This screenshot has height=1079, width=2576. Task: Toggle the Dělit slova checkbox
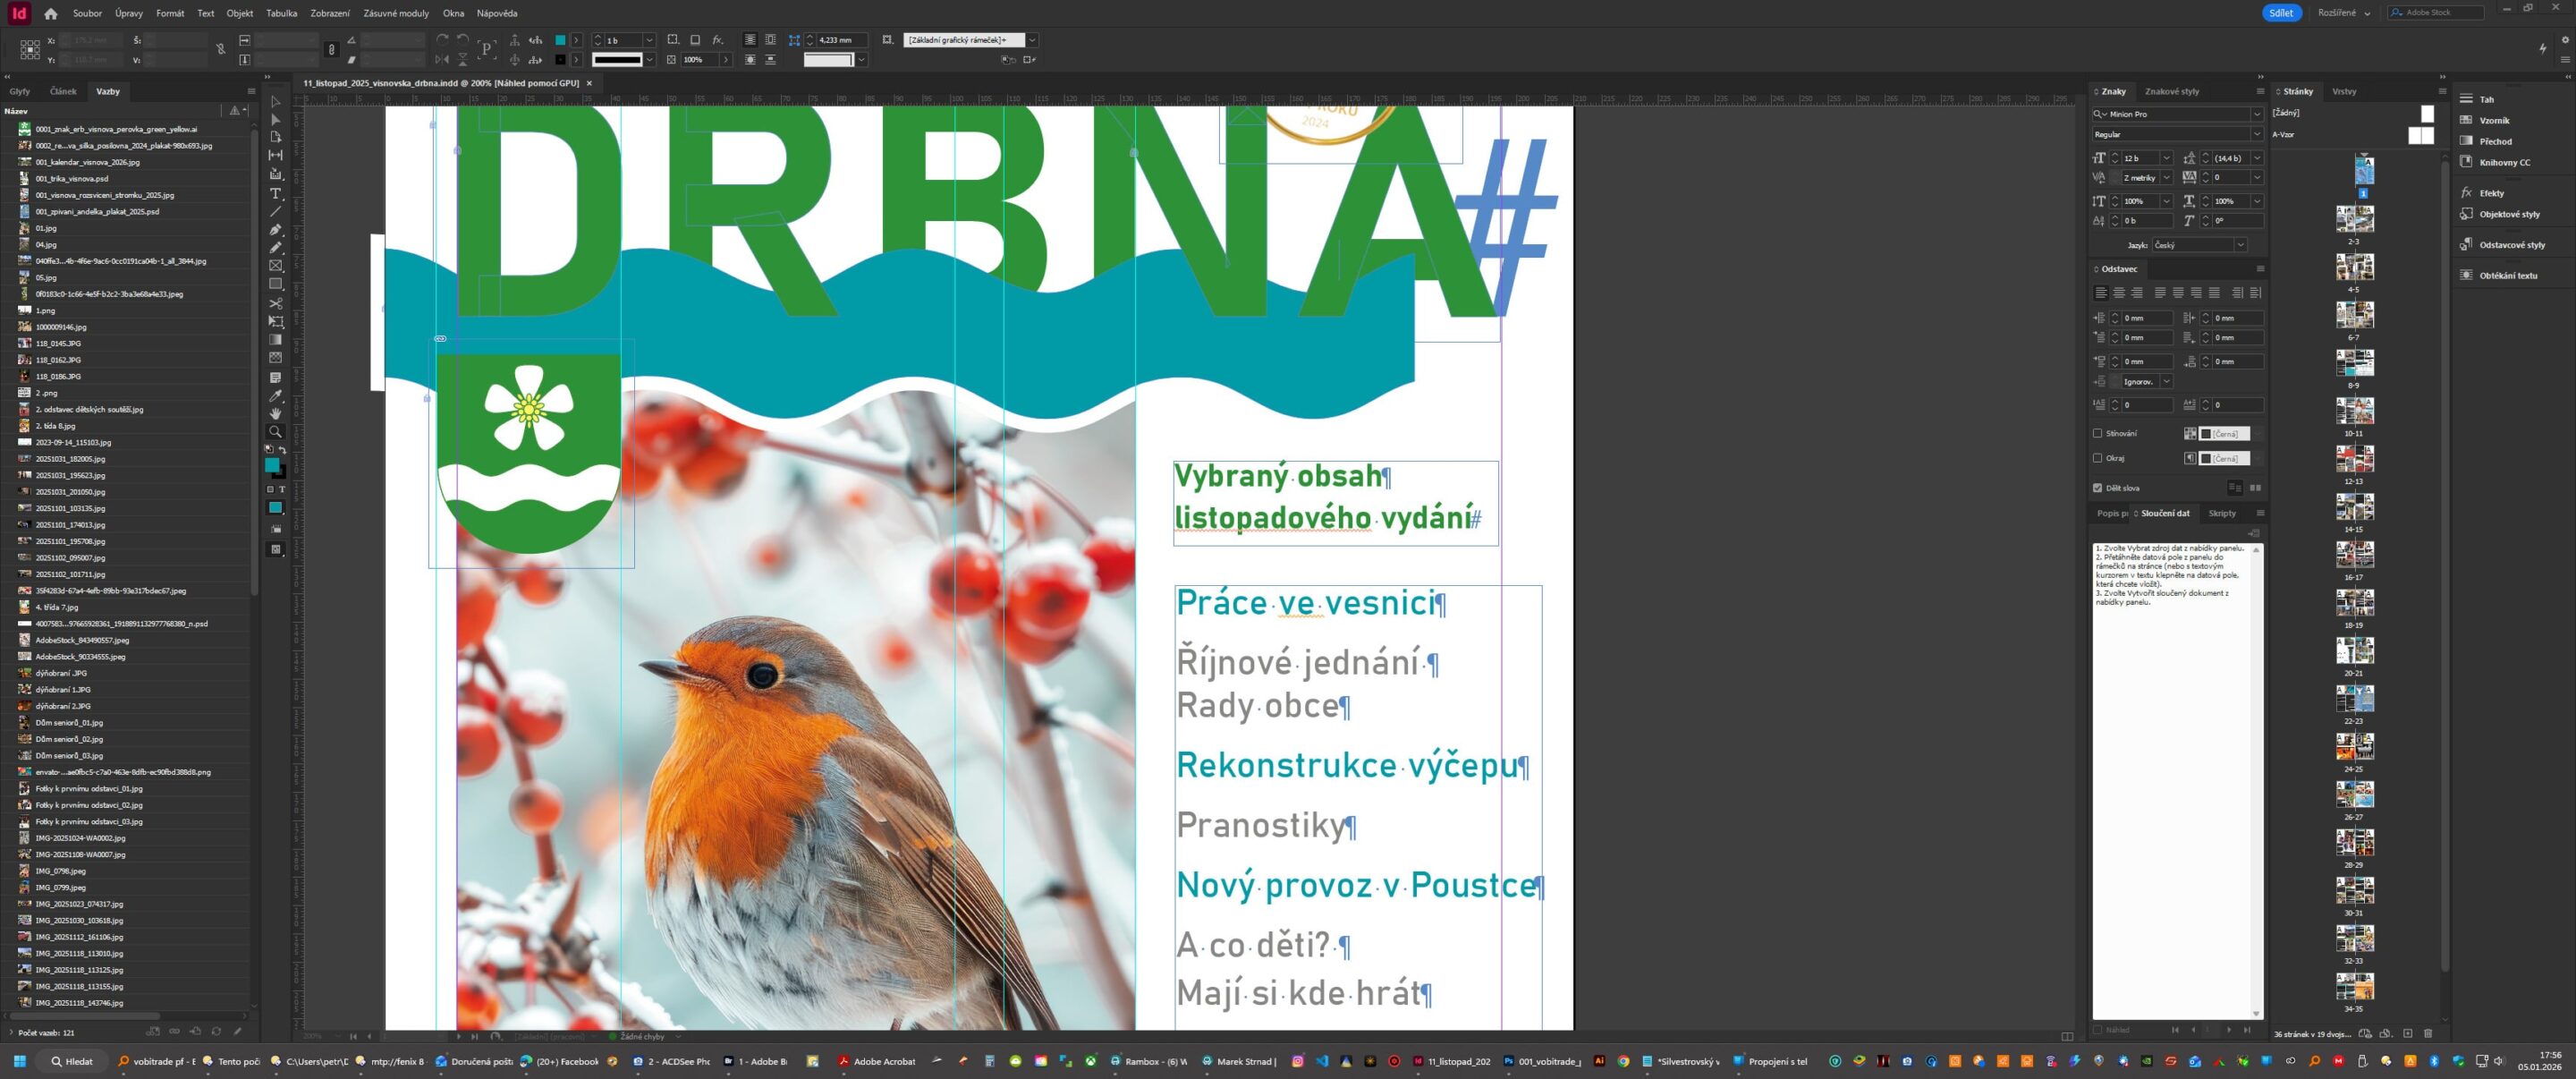(x=2097, y=488)
